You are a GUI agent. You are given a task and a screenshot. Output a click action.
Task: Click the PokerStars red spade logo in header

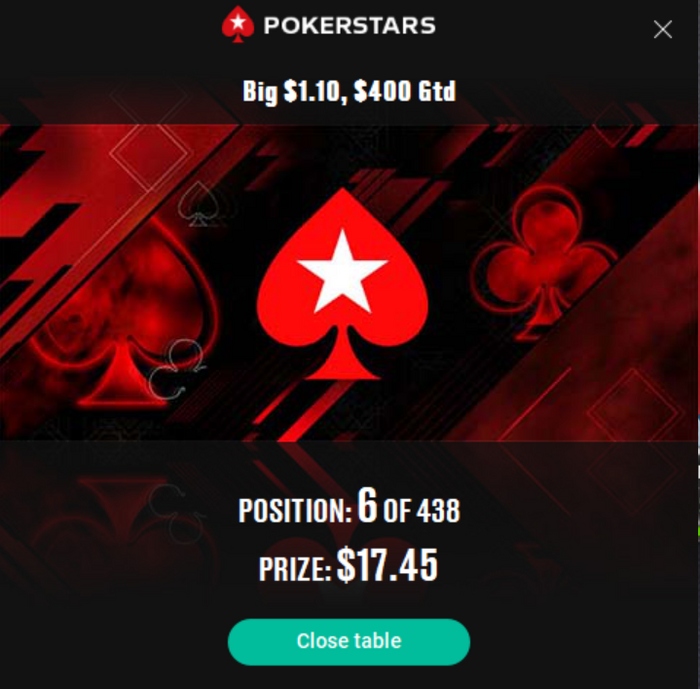238,24
